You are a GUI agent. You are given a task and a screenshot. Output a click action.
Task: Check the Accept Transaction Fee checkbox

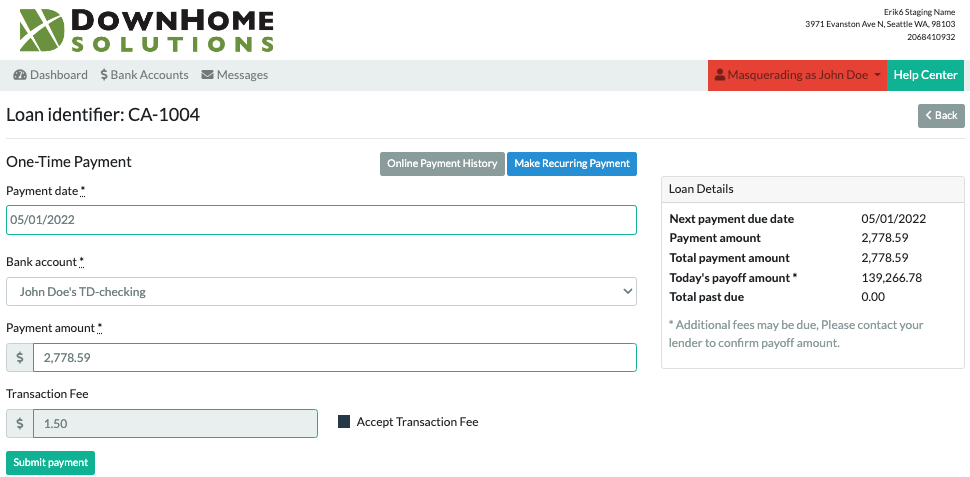(344, 422)
